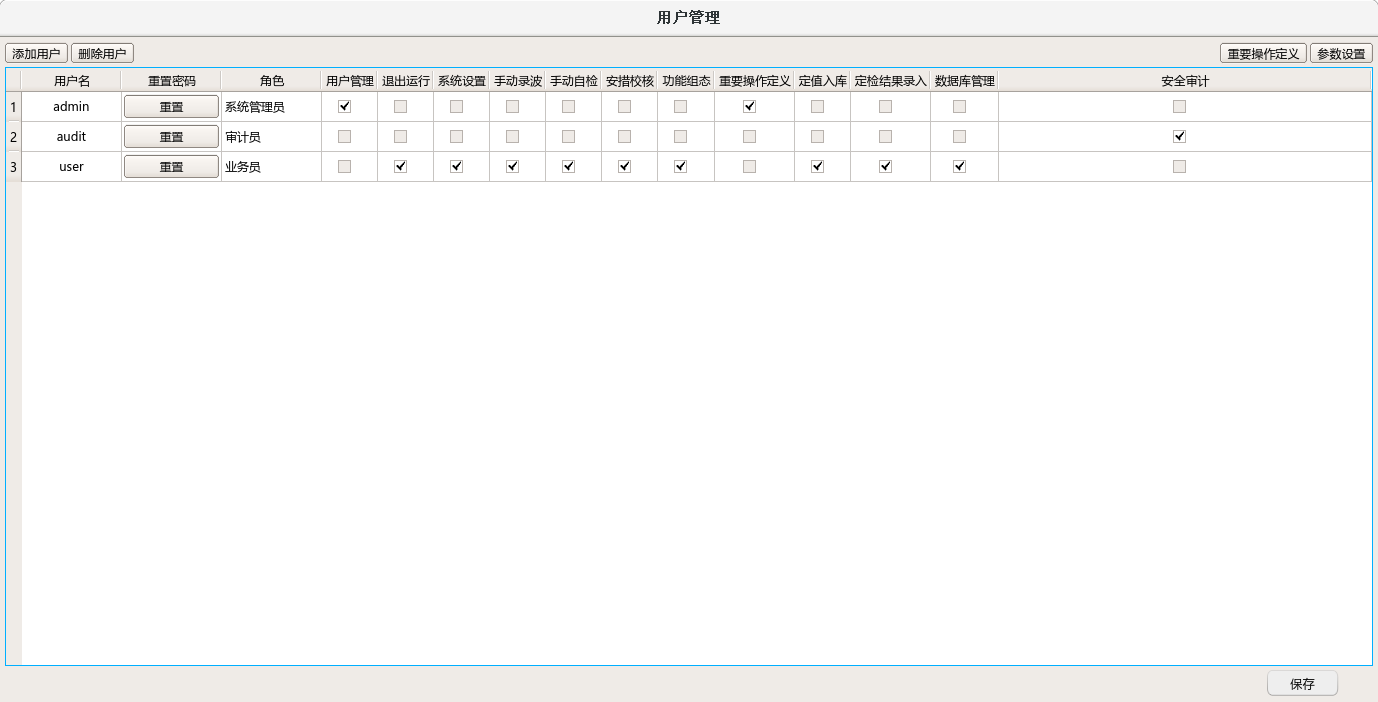Uncheck 定检结果录入 for user row

[886, 167]
